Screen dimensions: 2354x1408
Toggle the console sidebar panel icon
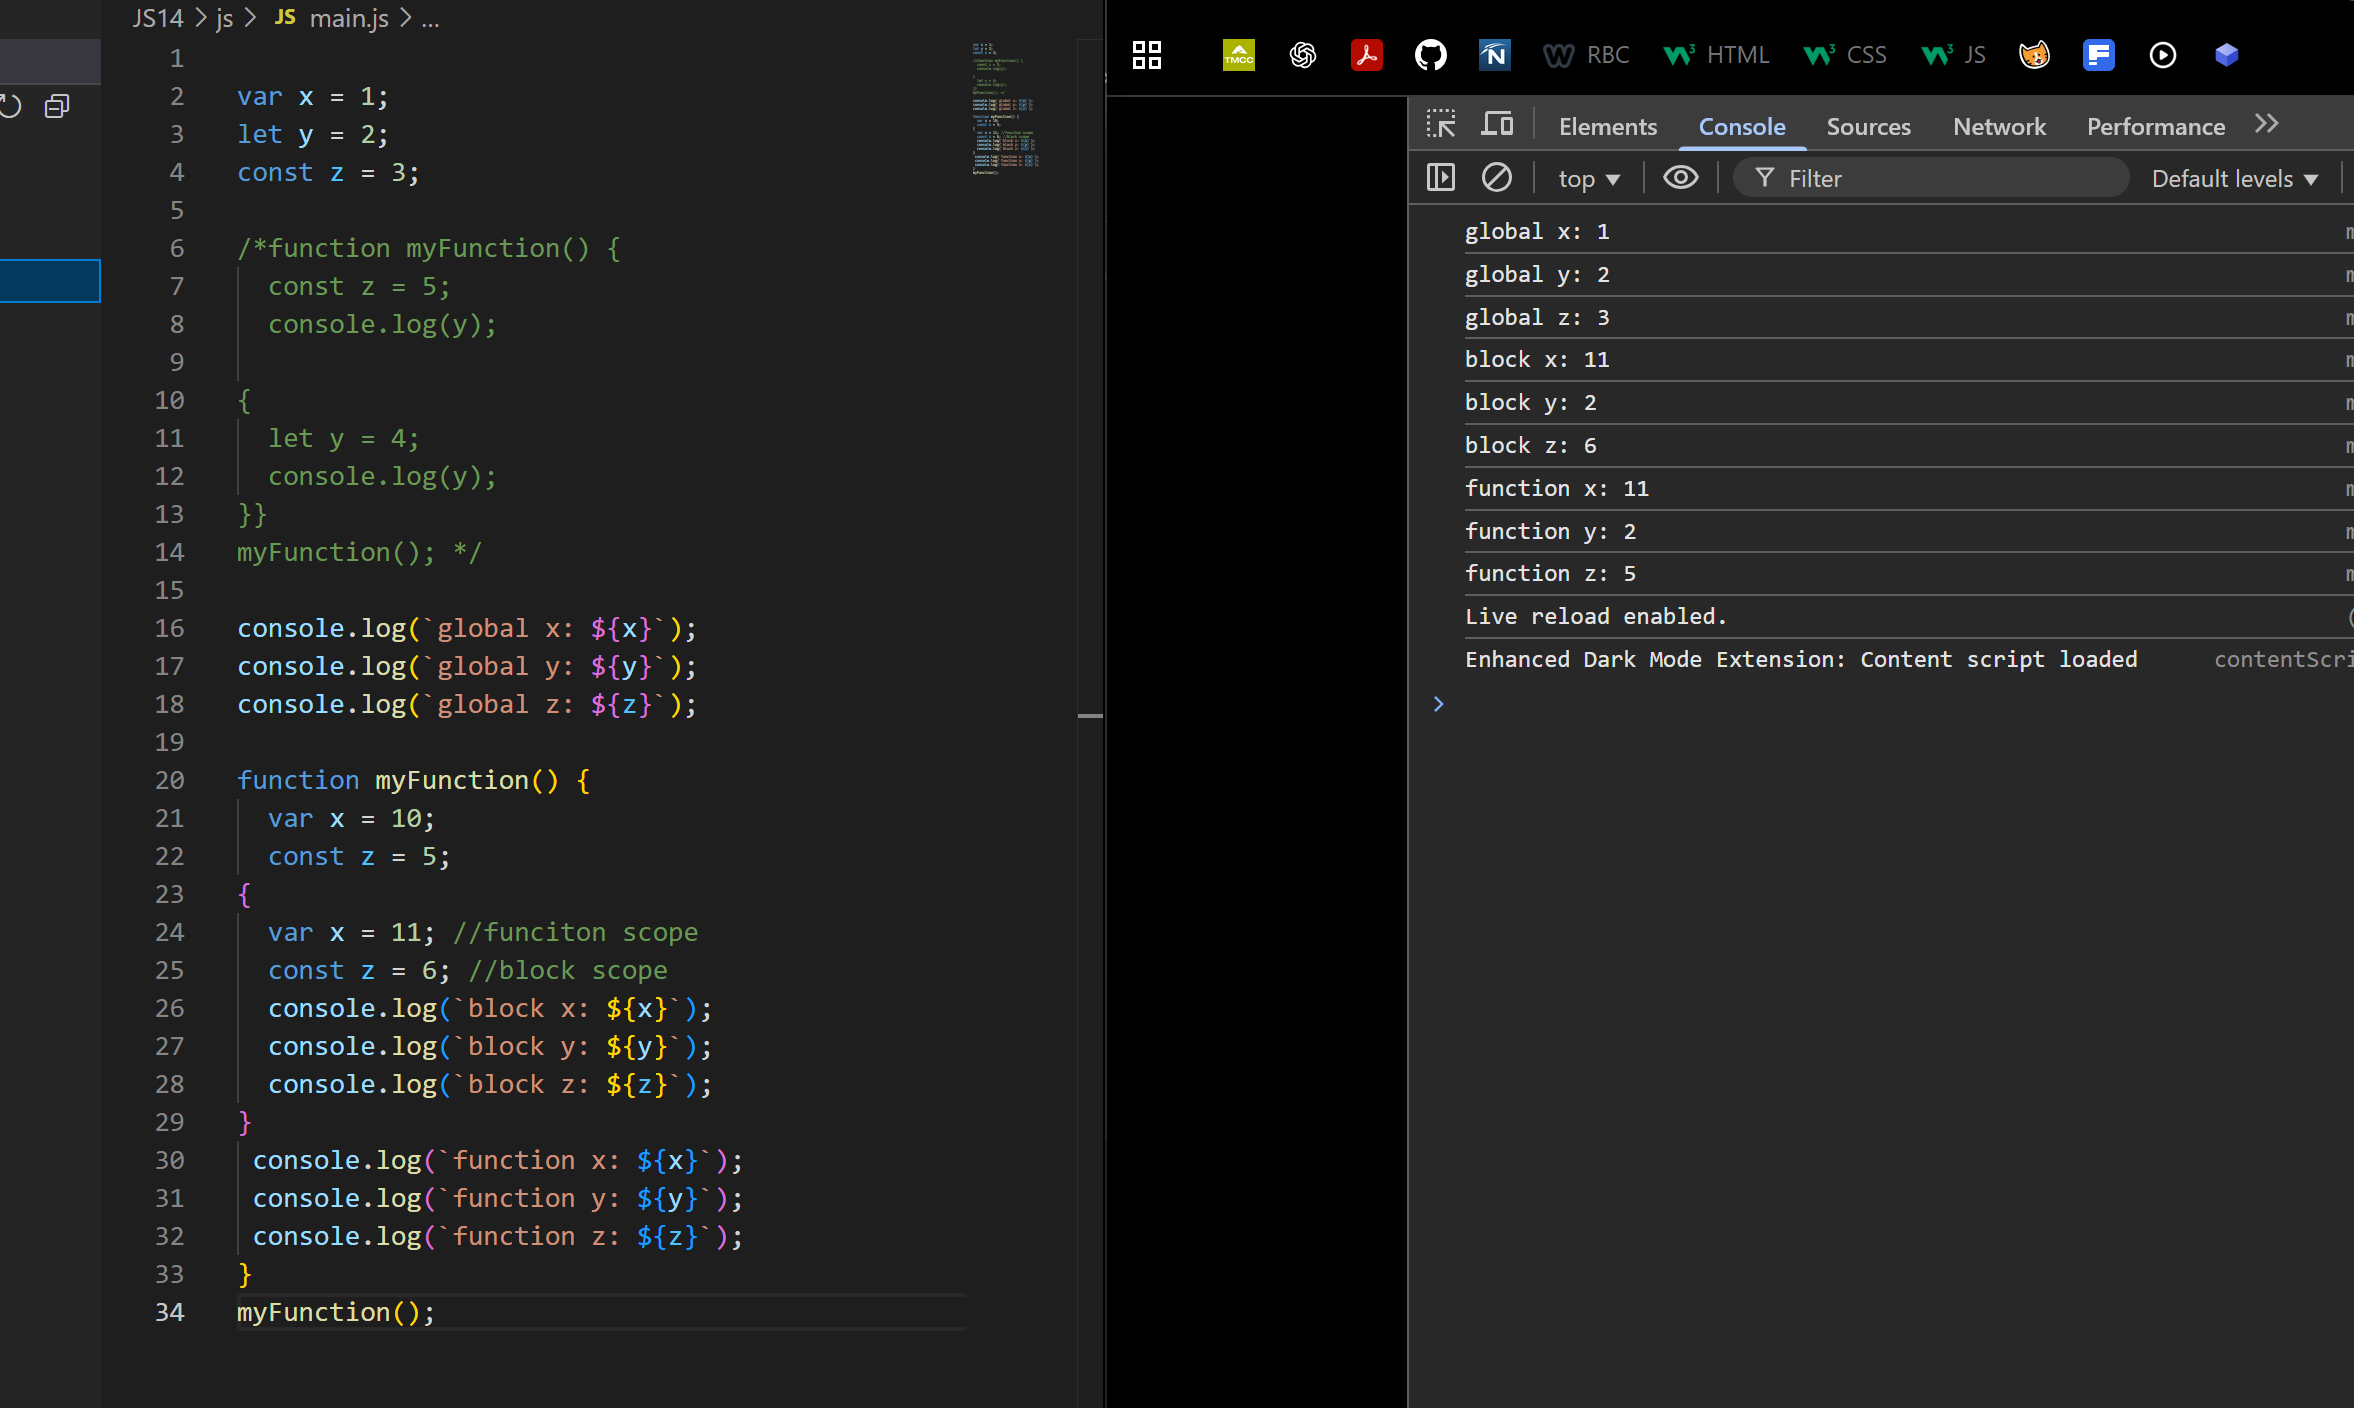pos(1440,178)
